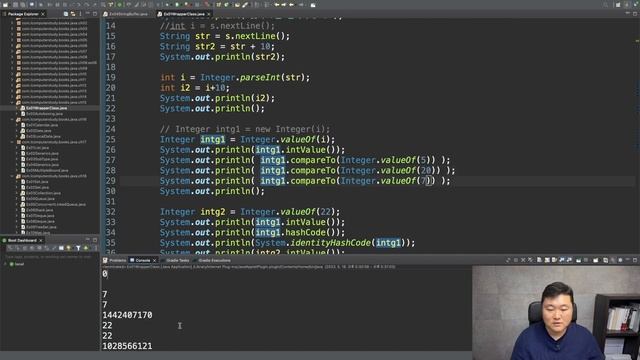
Task: Click Remove Launch X in Console toolbar
Action: [523, 260]
